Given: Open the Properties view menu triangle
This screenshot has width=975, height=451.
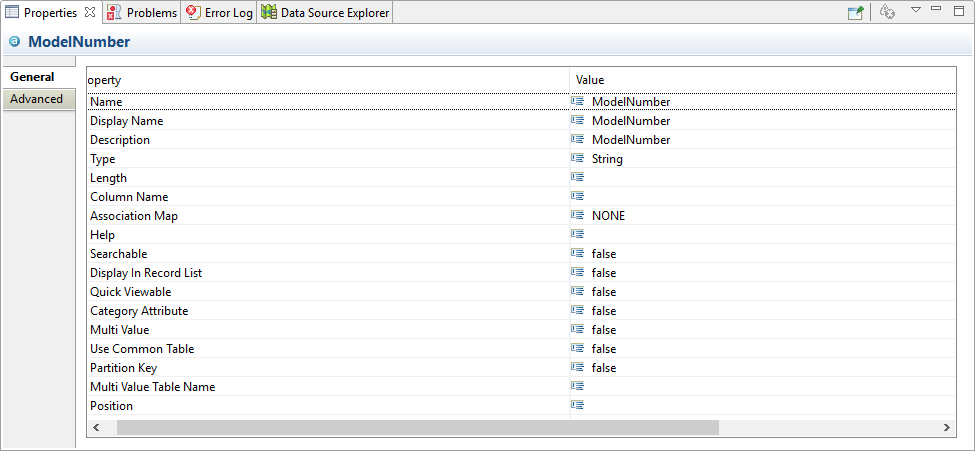Looking at the screenshot, I should (915, 10).
